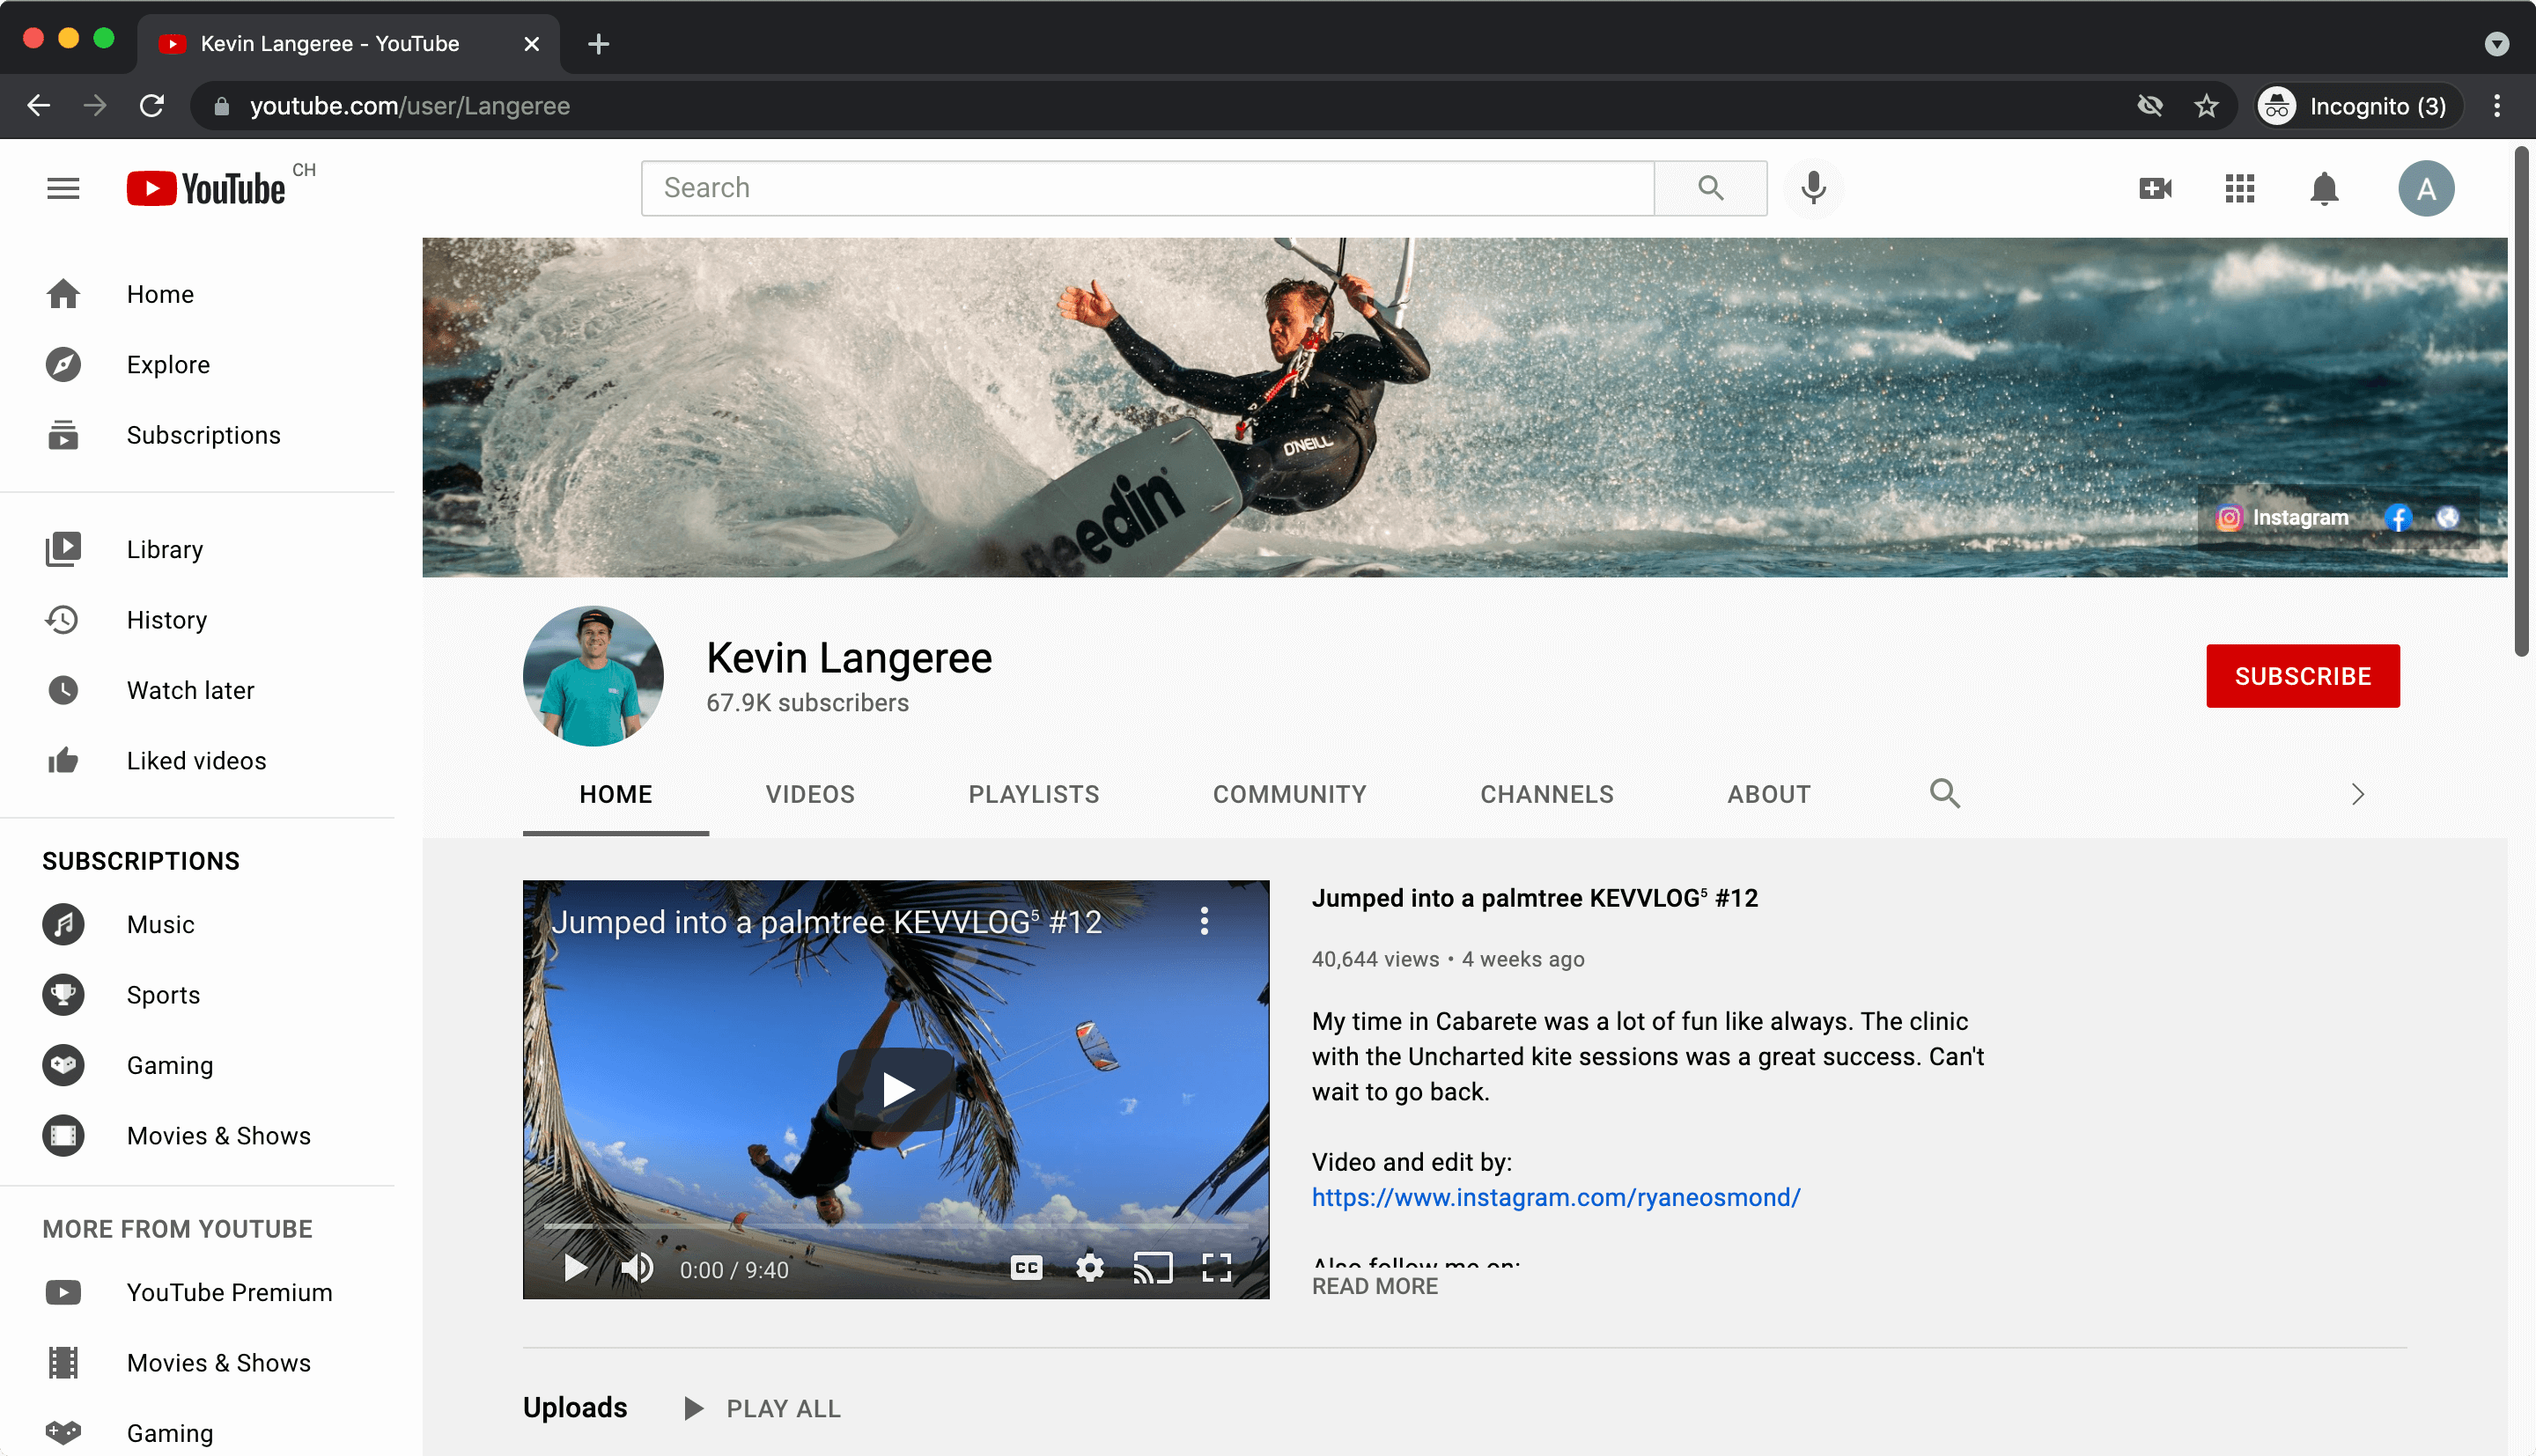The height and width of the screenshot is (1456, 2536).
Task: Open the notifications bell
Action: [x=2324, y=188]
